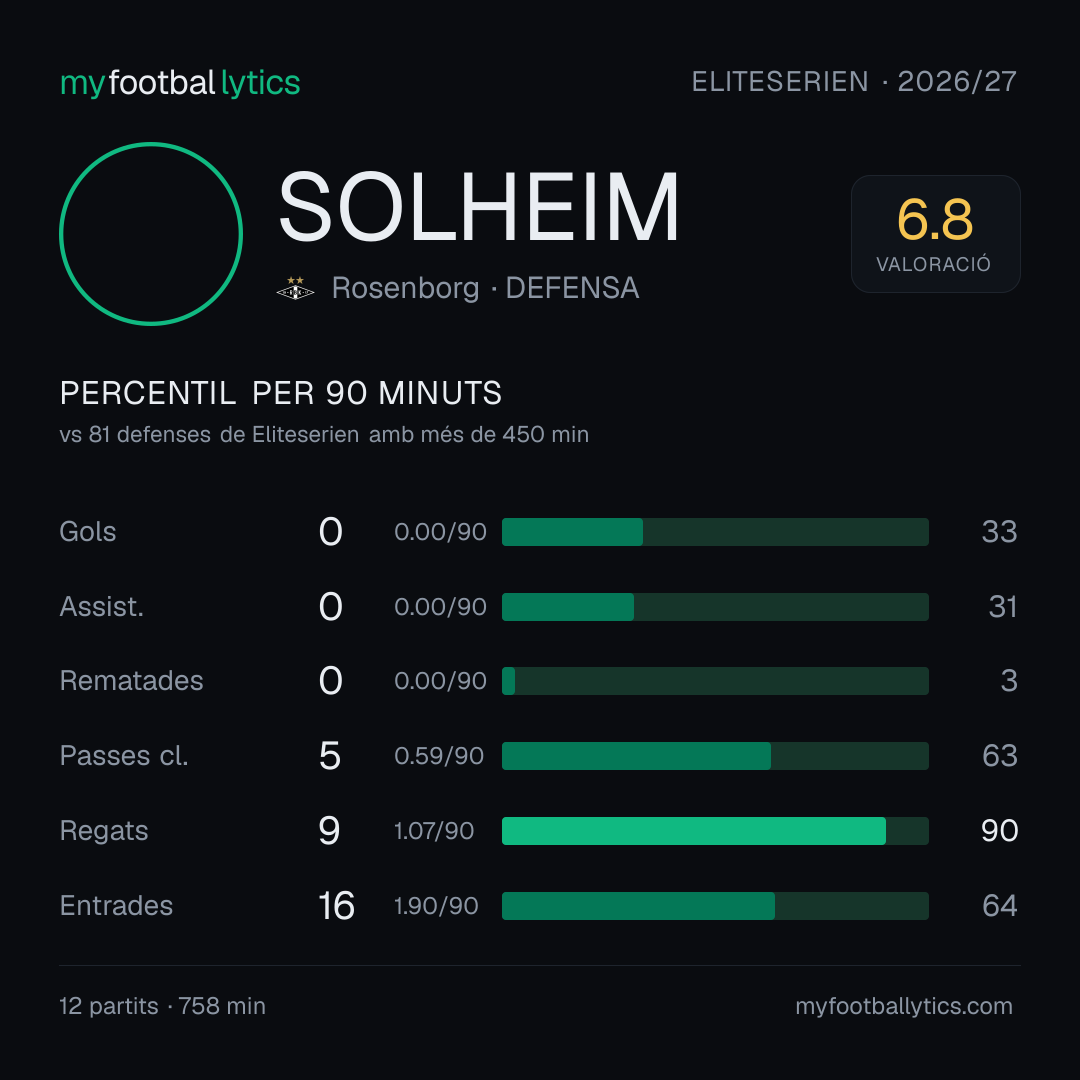Click the 12 partits 758 min footer
The width and height of the screenshot is (1080, 1080).
(163, 1006)
